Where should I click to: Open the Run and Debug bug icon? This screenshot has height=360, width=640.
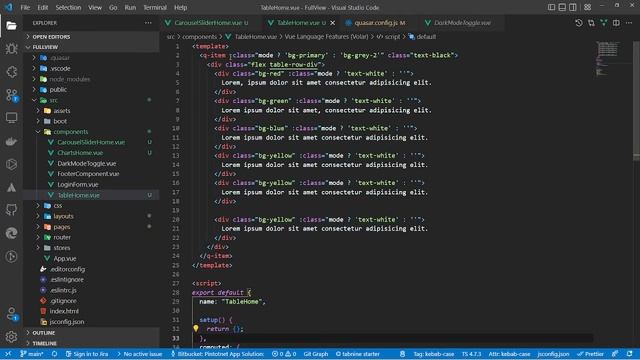point(11,49)
